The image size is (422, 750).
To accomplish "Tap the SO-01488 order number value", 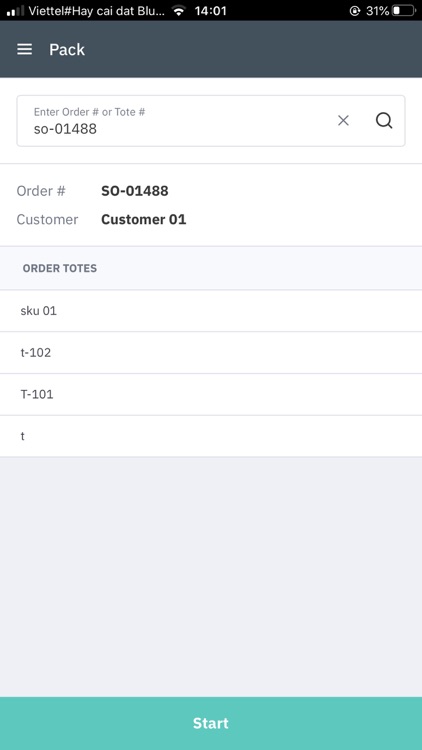I will point(135,191).
